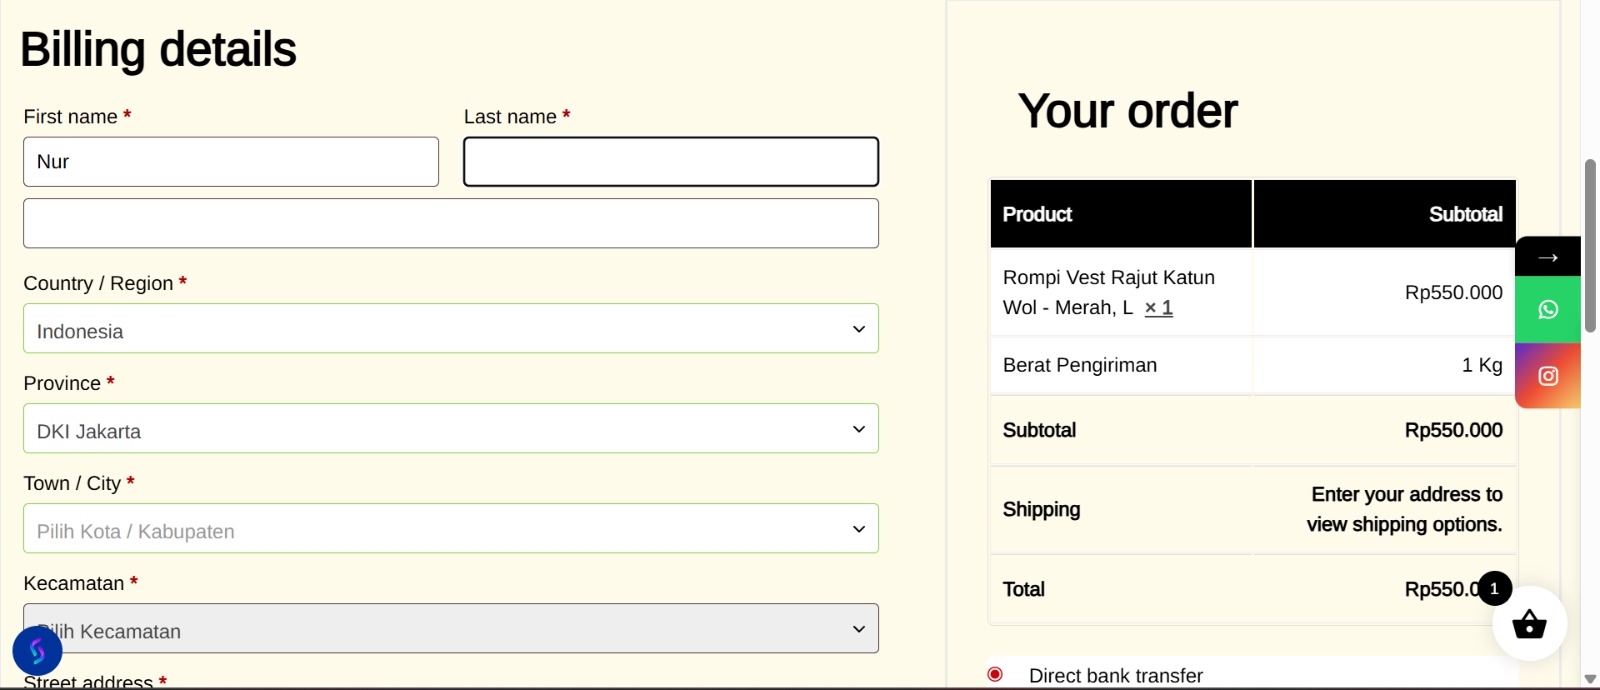This screenshot has height=690, width=1600.
Task: Click cart count badge showing 1
Action: coord(1495,588)
